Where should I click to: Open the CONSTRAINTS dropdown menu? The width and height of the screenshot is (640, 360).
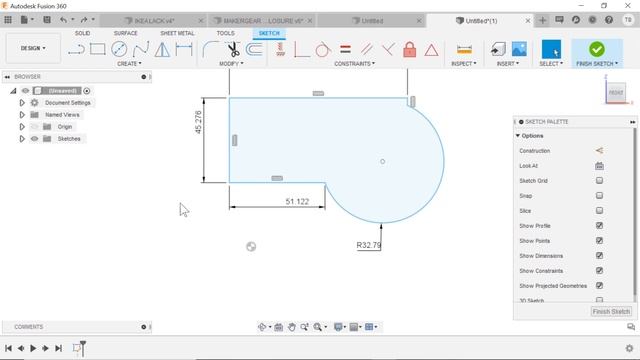354,64
